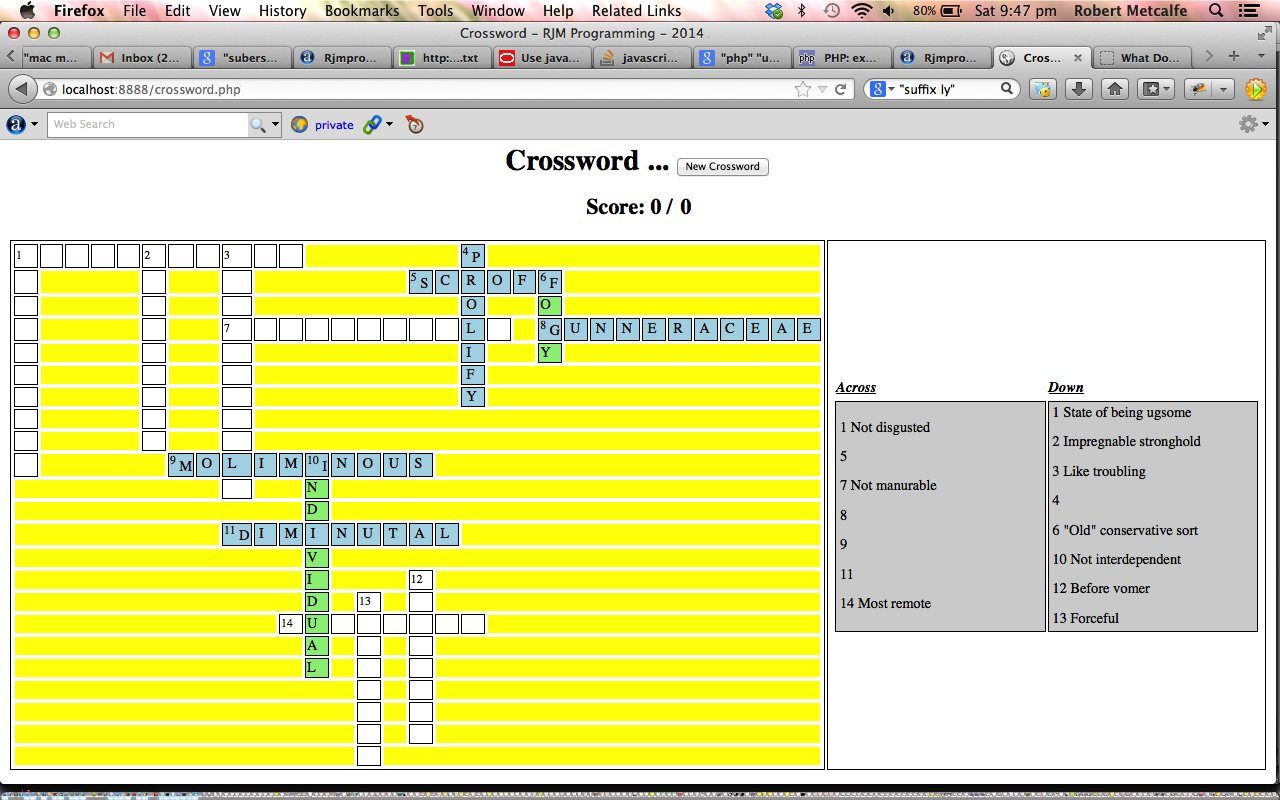
Task: Go to the Home page icon
Action: tap(1115, 89)
